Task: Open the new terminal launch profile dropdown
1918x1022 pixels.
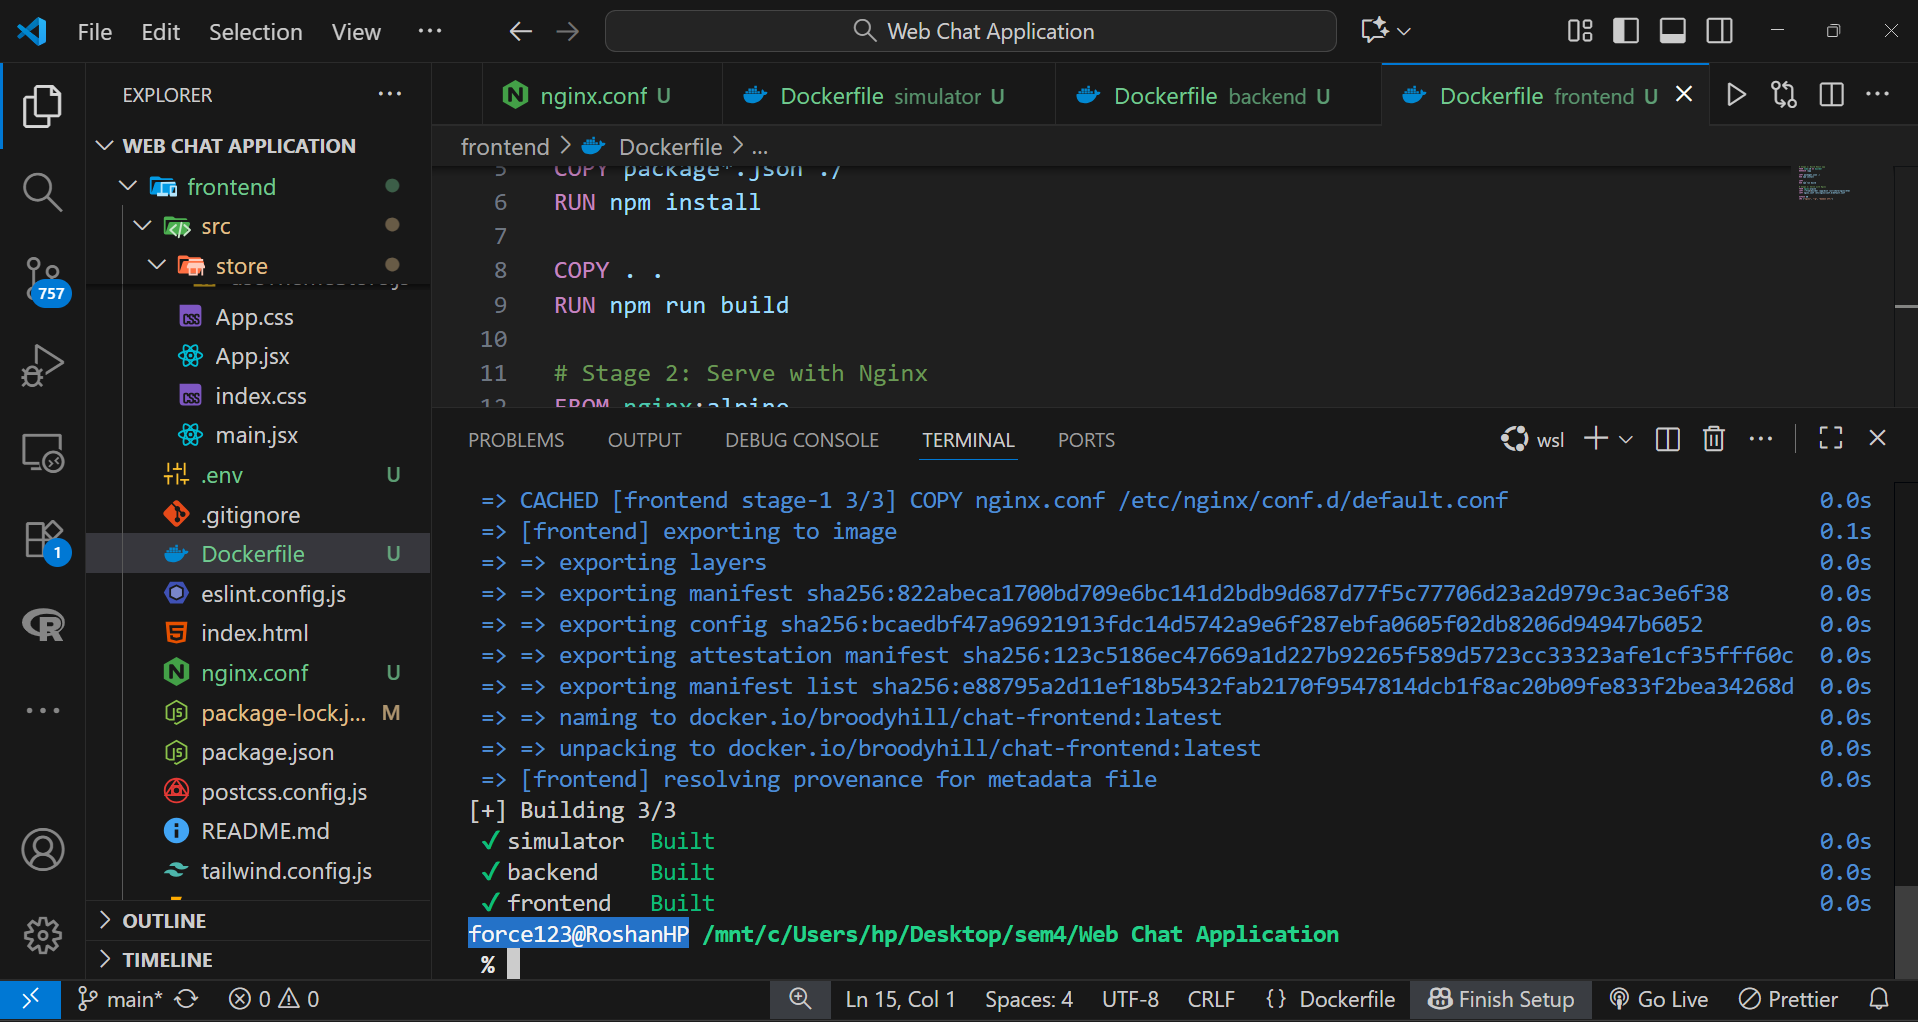Action: [1626, 439]
